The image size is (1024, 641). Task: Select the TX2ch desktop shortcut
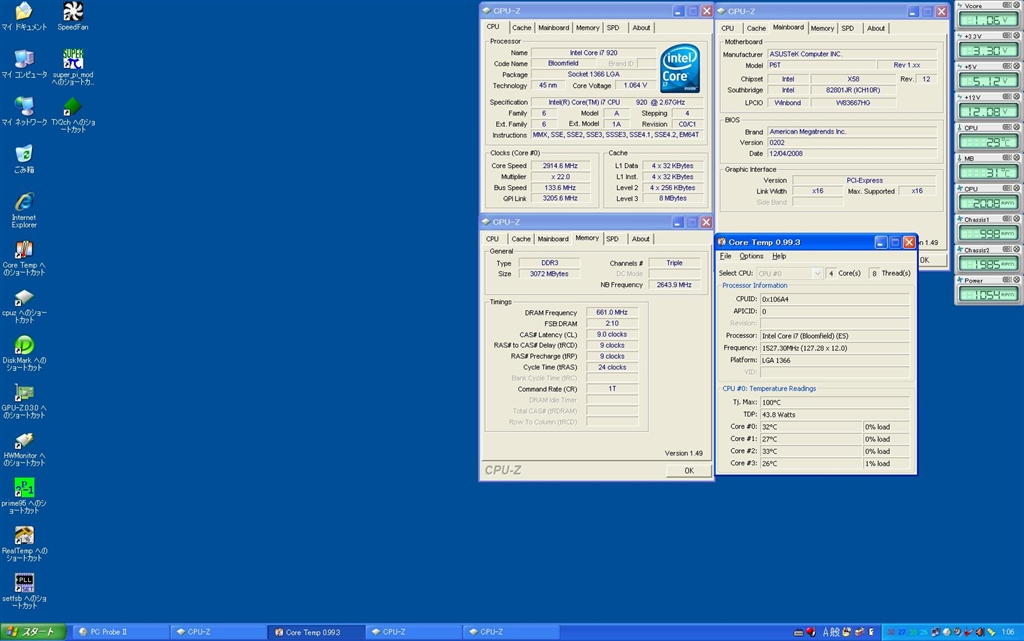click(x=73, y=107)
